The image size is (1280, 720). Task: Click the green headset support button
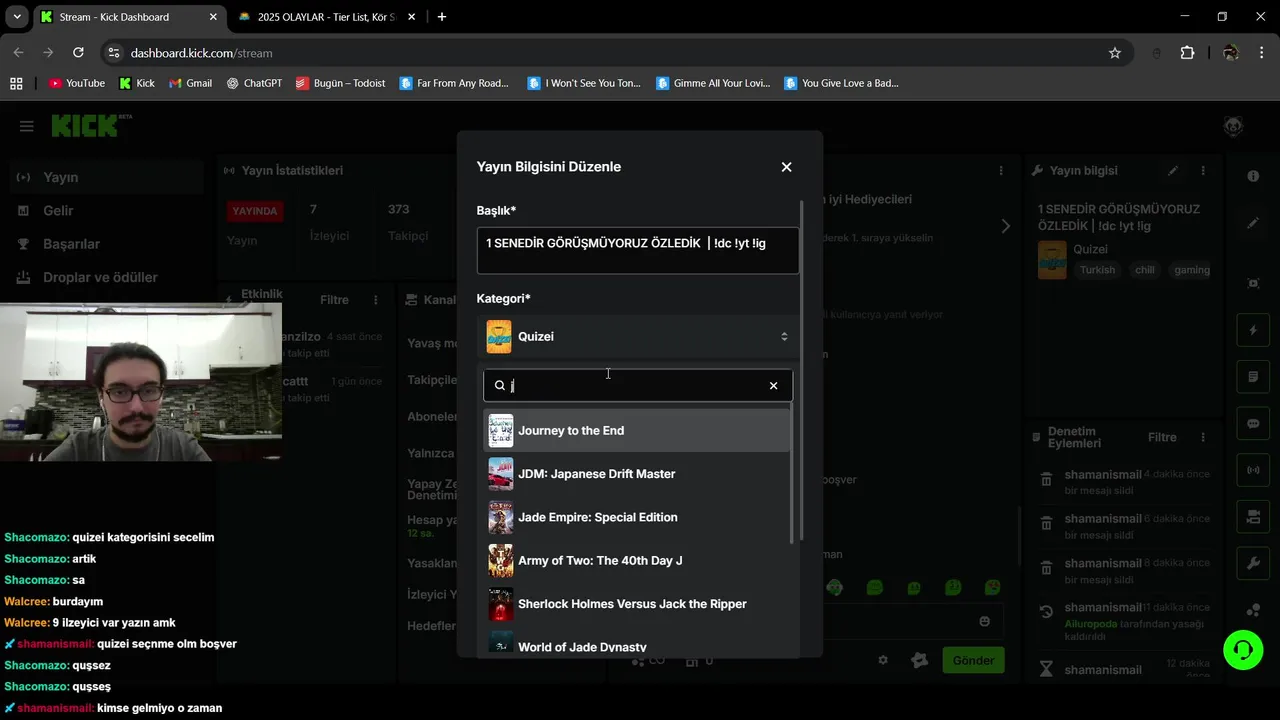(x=1243, y=650)
